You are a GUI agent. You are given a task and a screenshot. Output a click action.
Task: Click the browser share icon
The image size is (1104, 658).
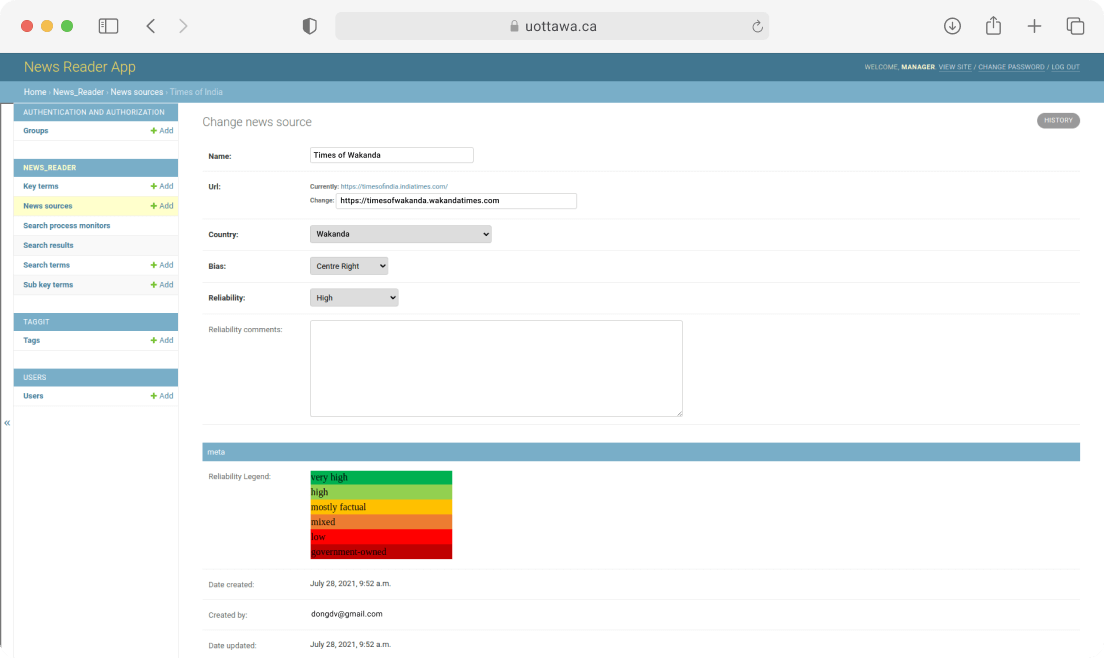pyautogui.click(x=993, y=25)
